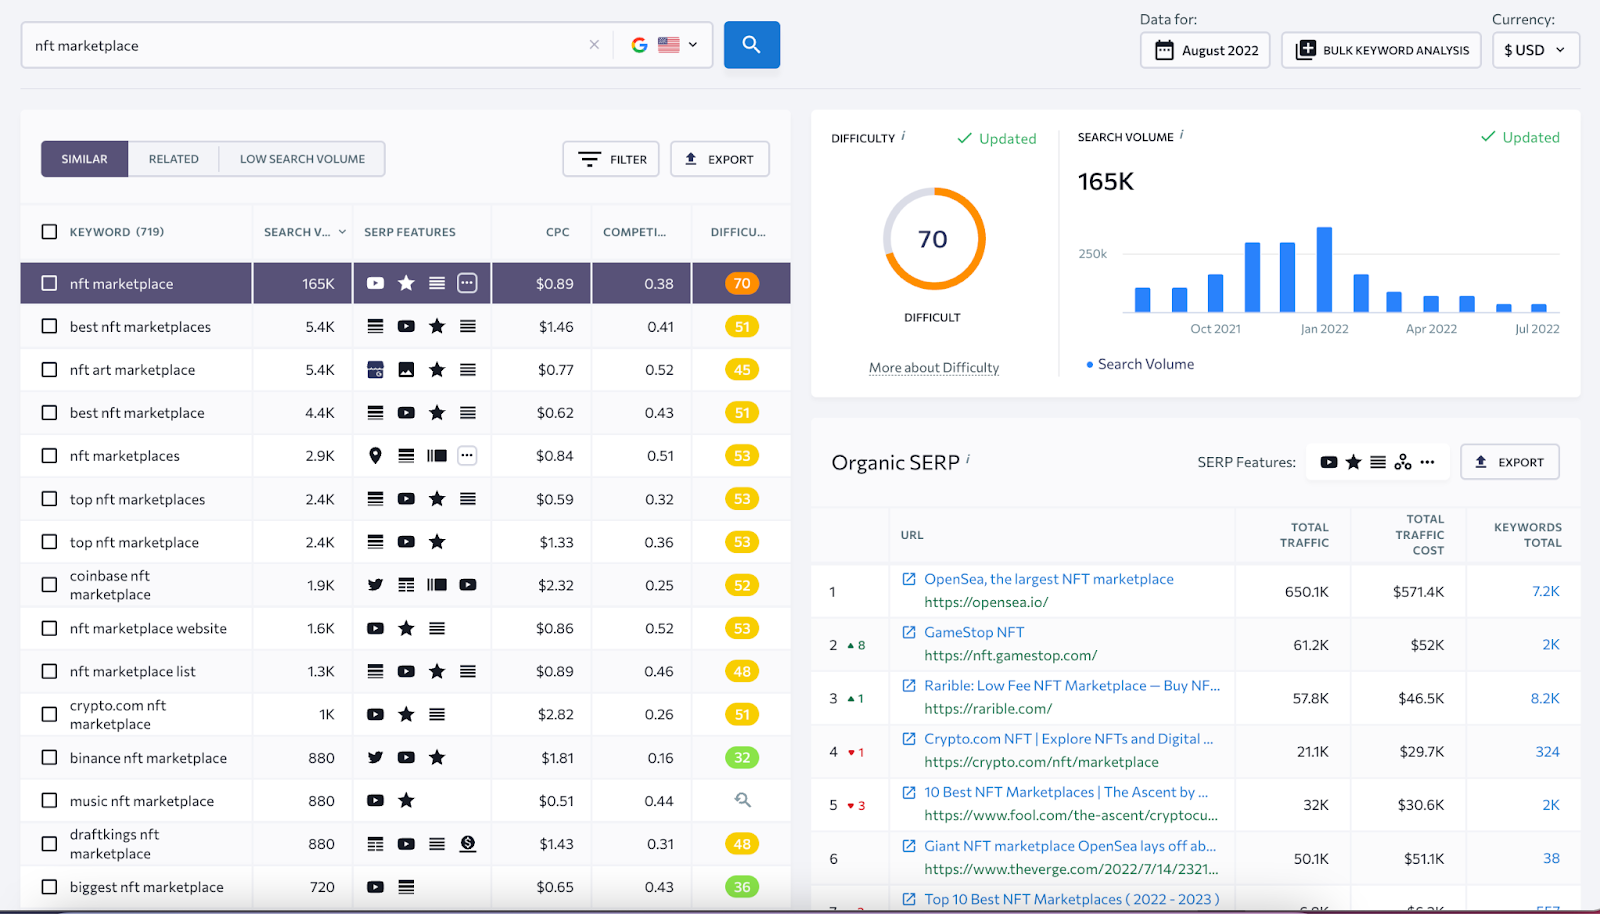Click the tallest bar in Search Volume chart
Viewport: 1600px width, 914px height.
[1324, 270]
